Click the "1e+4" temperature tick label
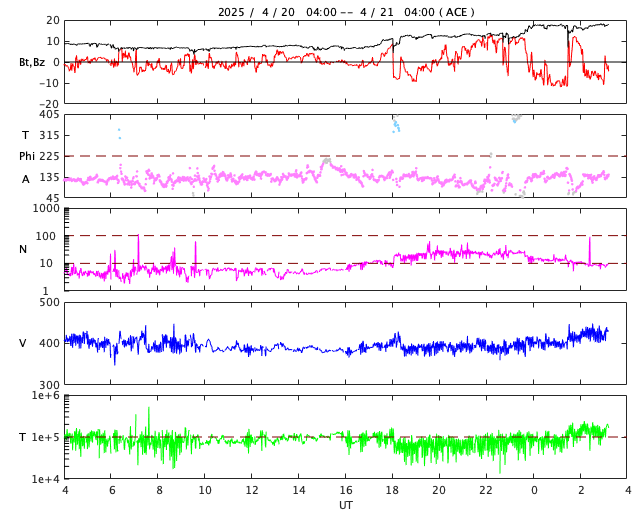 (46, 479)
